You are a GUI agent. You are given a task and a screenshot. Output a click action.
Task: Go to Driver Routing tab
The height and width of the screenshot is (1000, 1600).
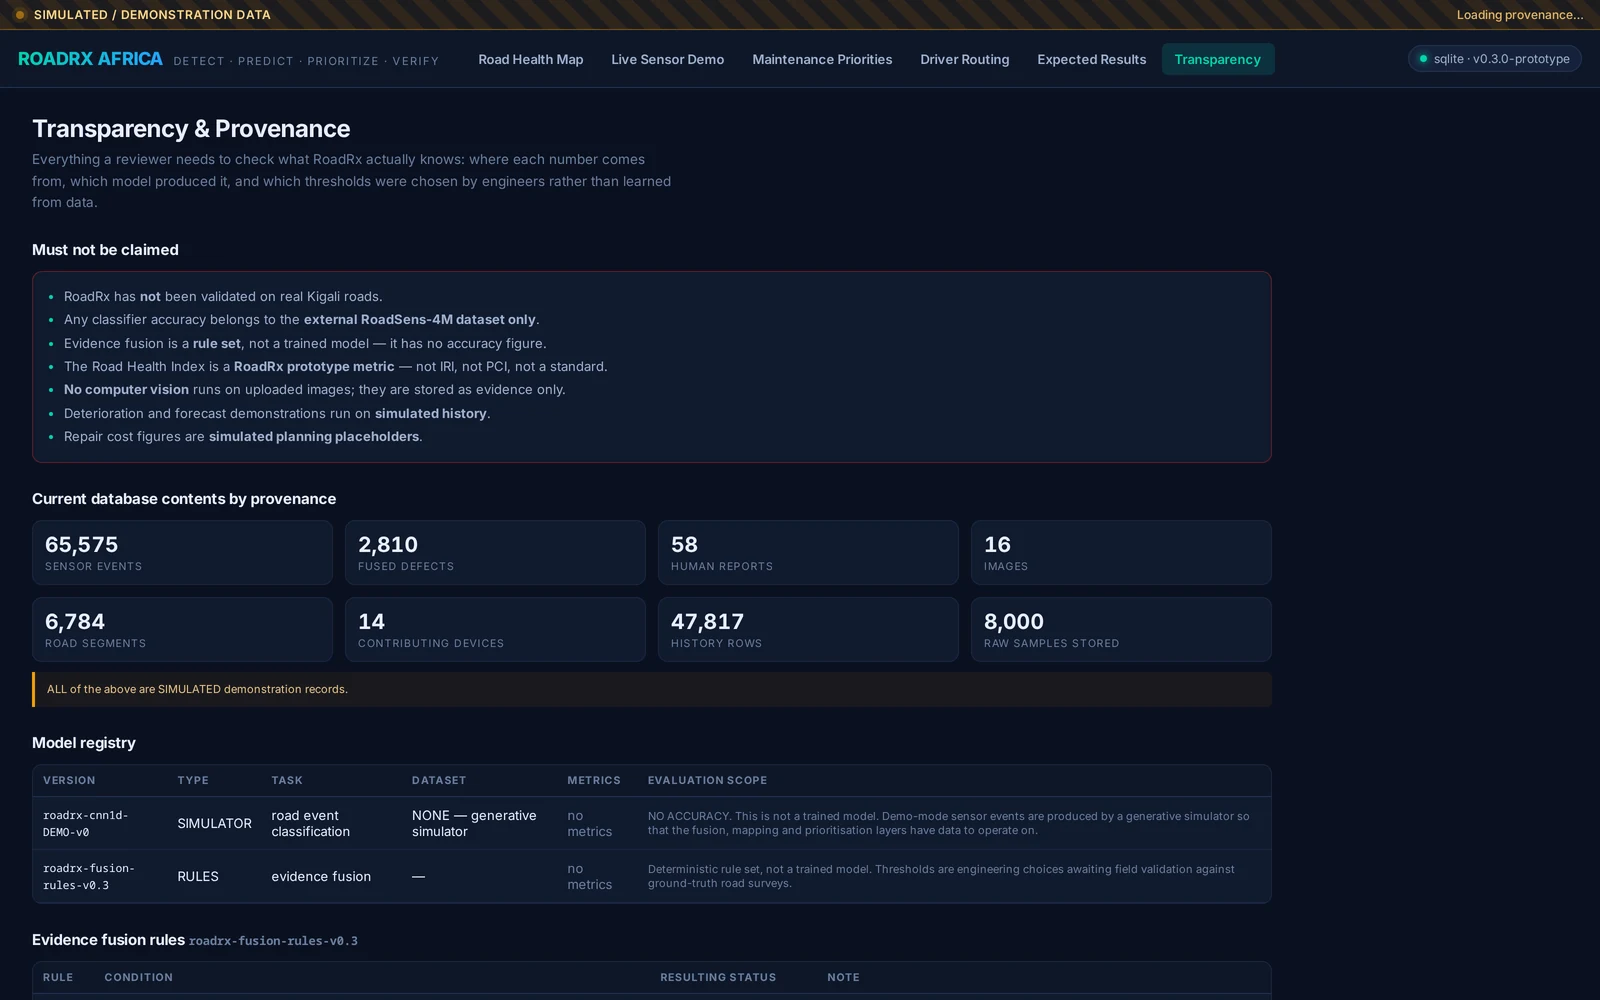965,59
